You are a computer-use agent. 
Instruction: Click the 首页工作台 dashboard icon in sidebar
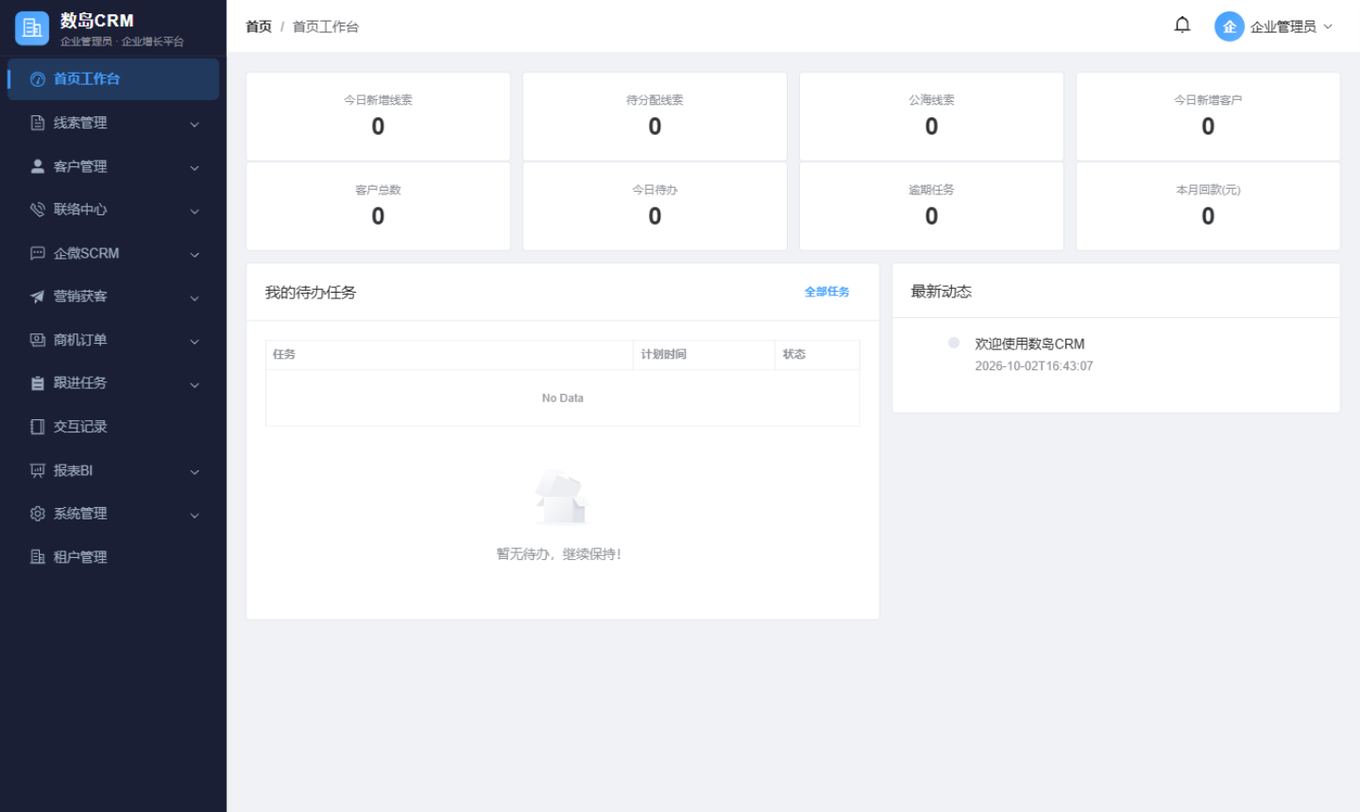[38, 79]
